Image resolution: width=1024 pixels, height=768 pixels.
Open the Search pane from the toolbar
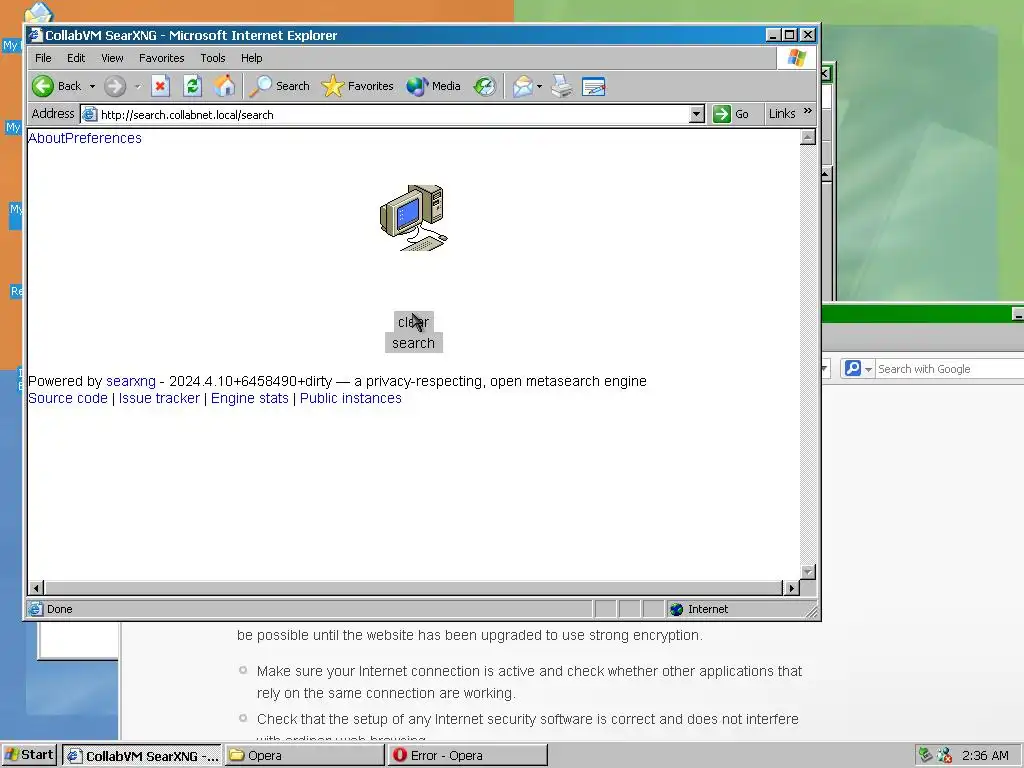(280, 86)
